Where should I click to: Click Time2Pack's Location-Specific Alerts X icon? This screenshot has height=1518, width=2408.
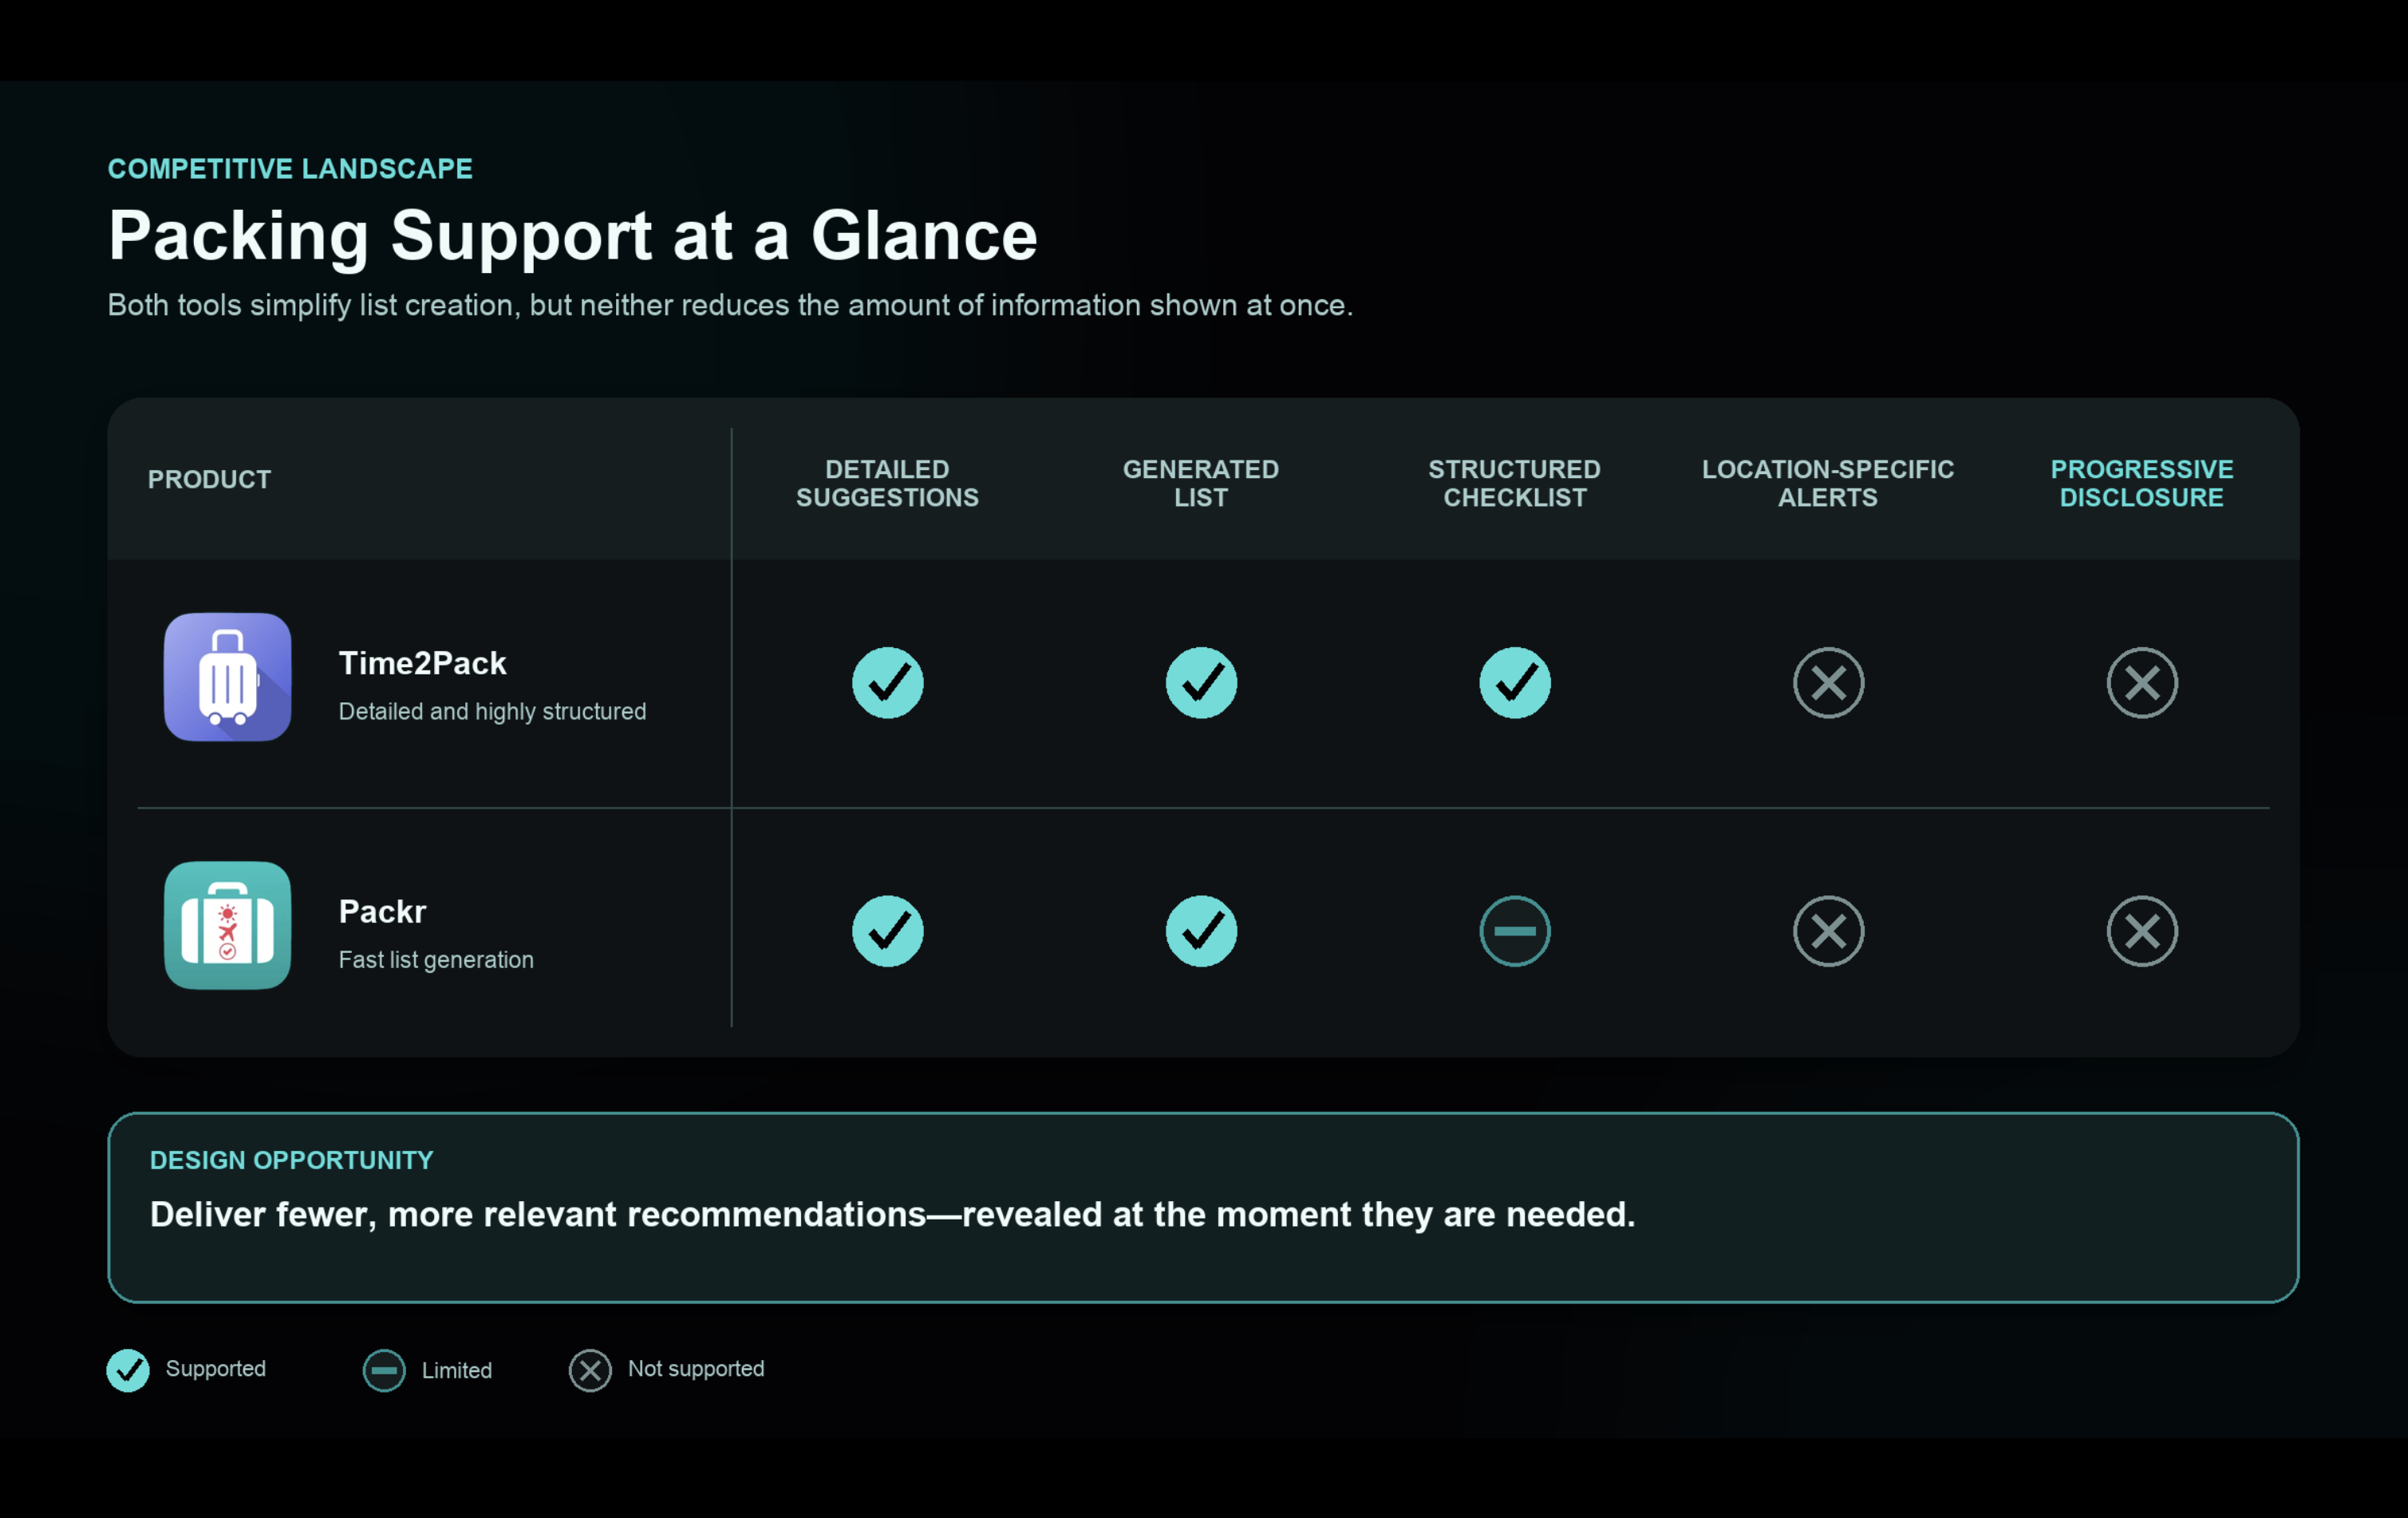coord(1828,683)
